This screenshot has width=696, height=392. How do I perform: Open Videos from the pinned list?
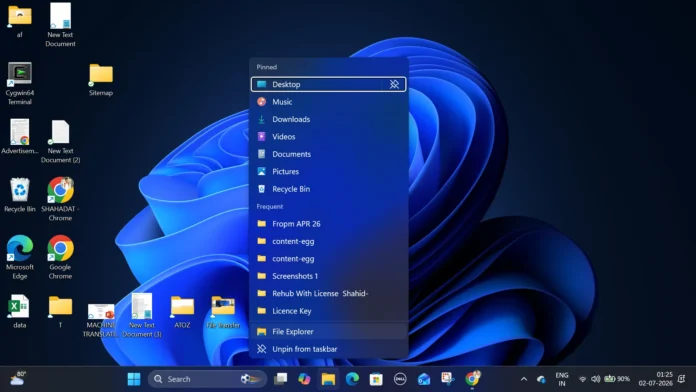coord(328,136)
